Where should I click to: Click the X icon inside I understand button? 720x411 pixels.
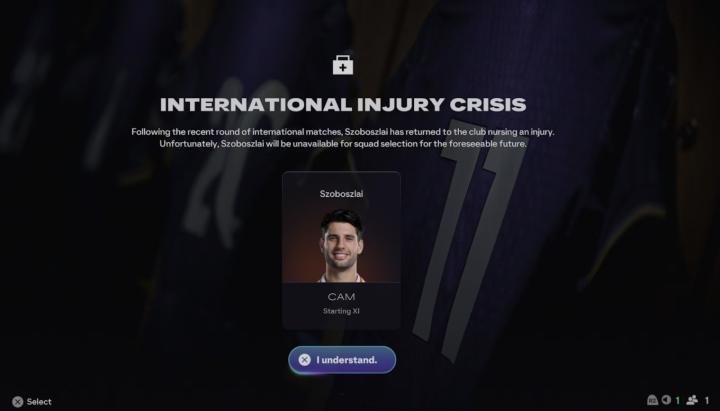point(304,360)
